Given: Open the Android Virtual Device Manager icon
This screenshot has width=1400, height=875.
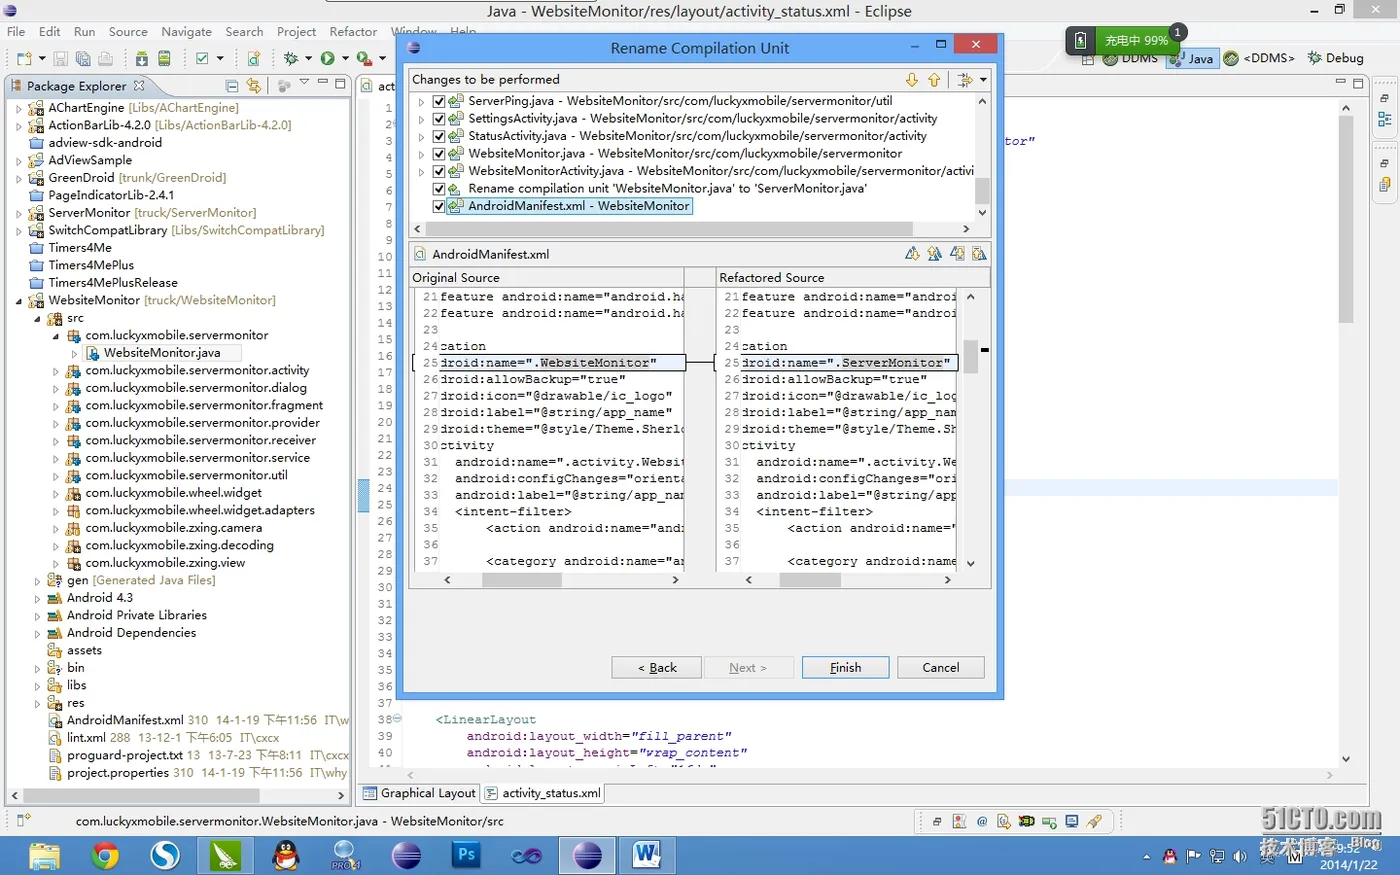Looking at the screenshot, I should click(164, 59).
